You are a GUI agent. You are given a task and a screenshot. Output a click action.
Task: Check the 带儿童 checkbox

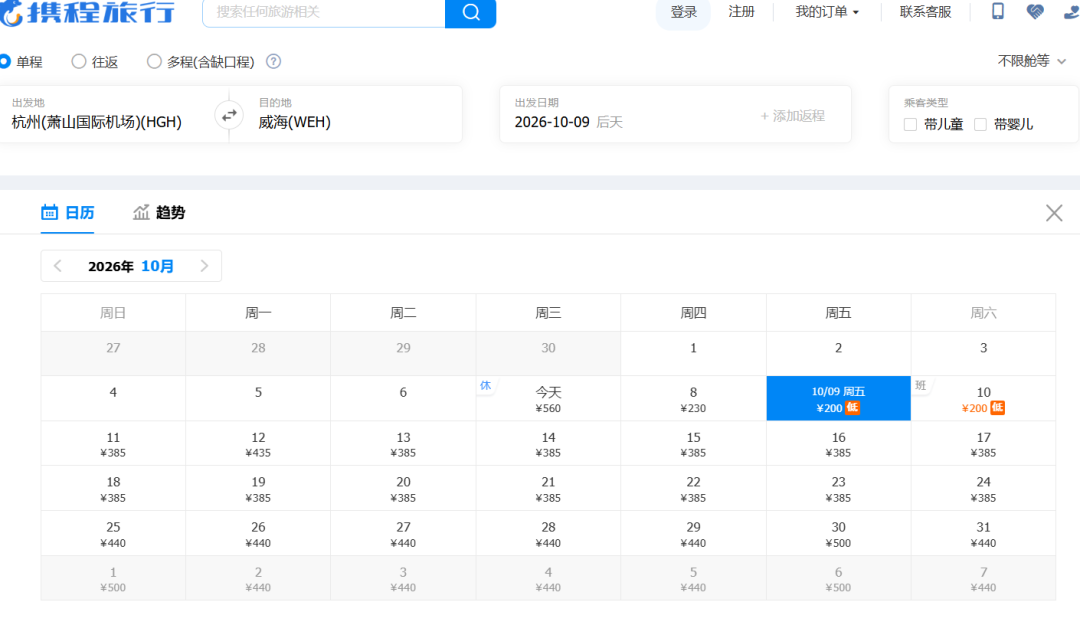[910, 124]
